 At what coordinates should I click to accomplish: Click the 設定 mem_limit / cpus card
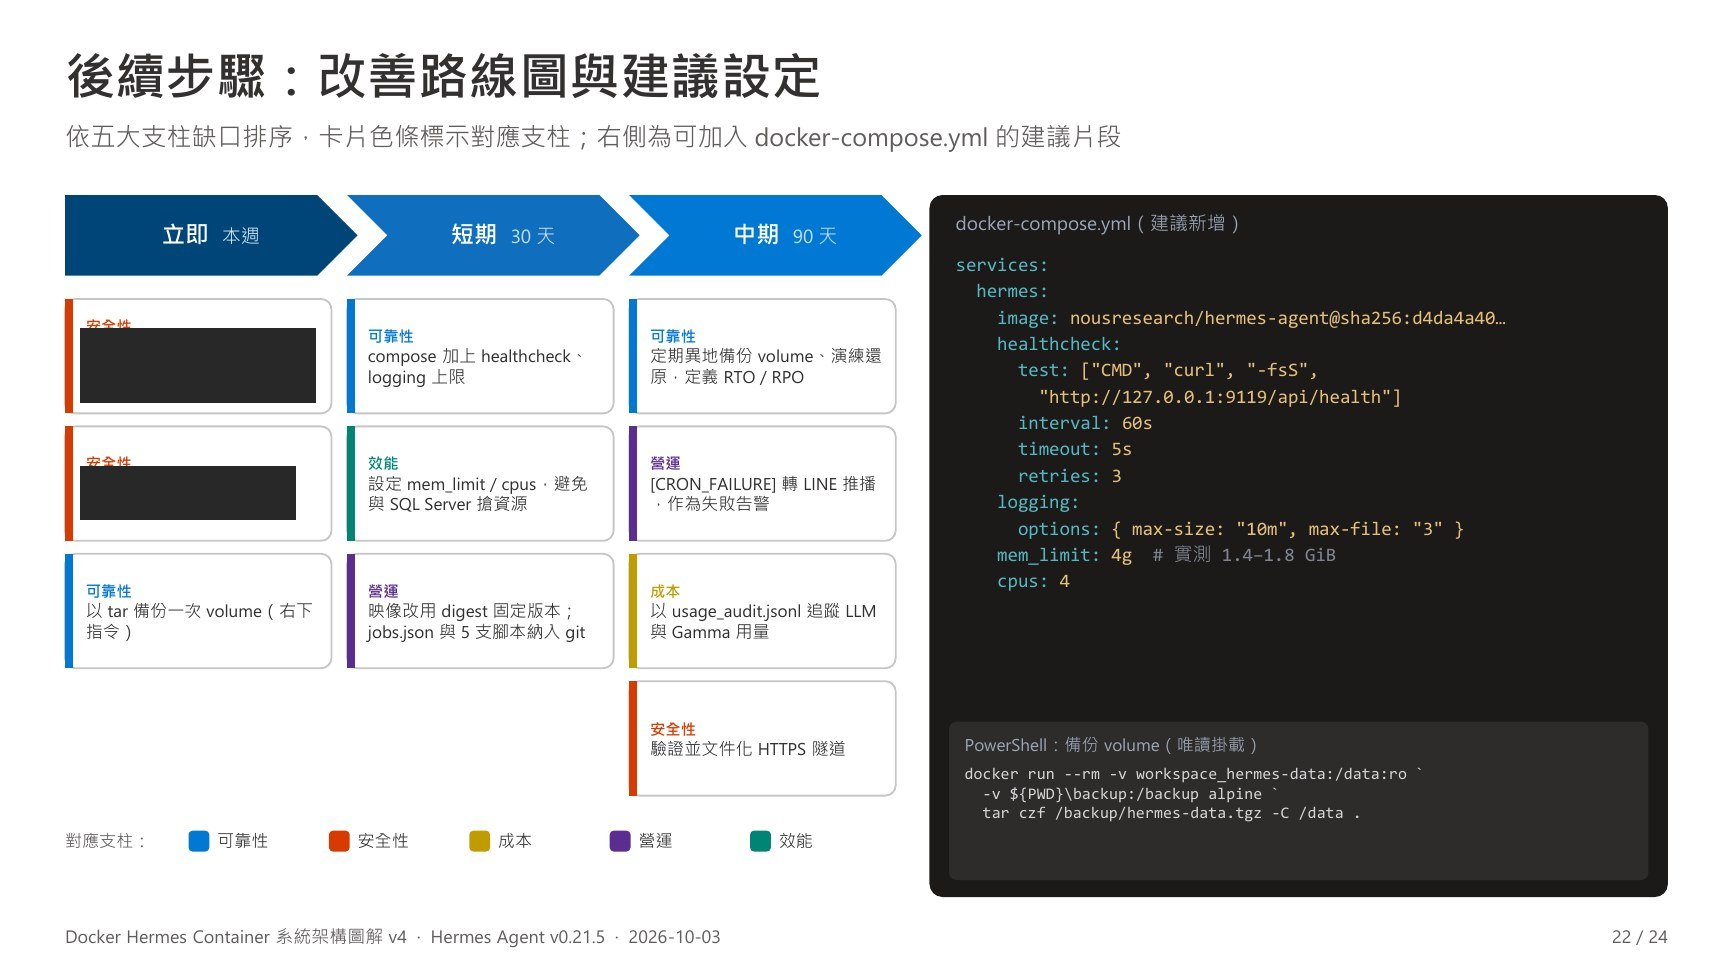480,484
